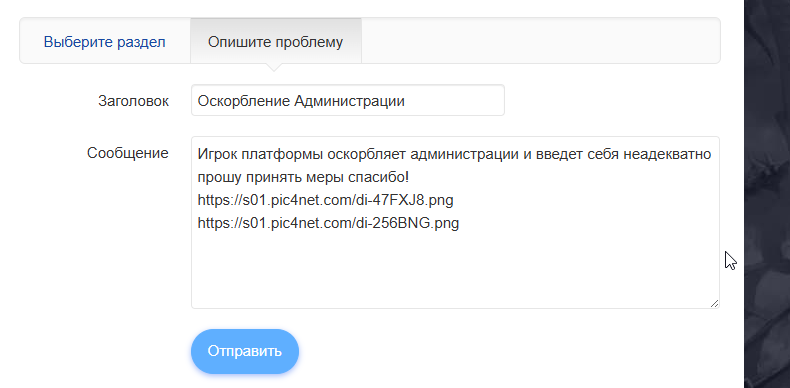790x388 pixels.
Task: Switch to the "Выберите раздел" tab
Action: tap(104, 41)
